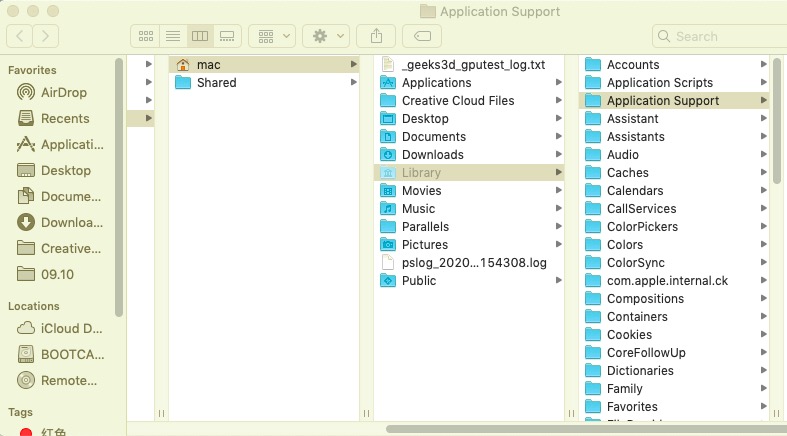The width and height of the screenshot is (787, 436).
Task: Open Documents in the sidebar Favorites
Action: click(60, 196)
